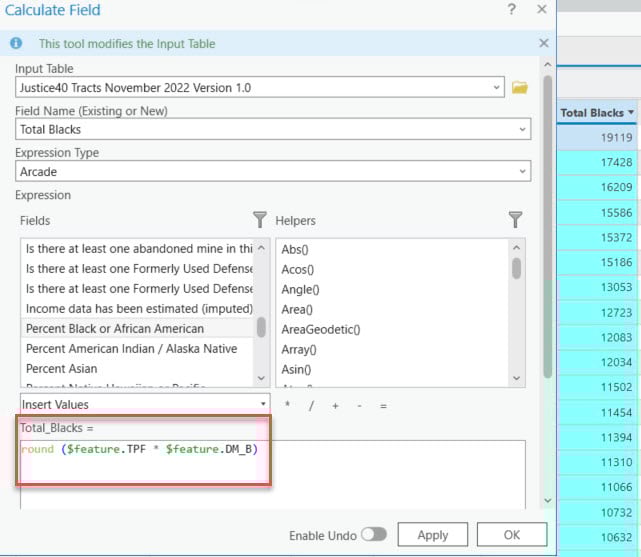
Task: Select table cell with value 19119
Action: tap(597, 137)
